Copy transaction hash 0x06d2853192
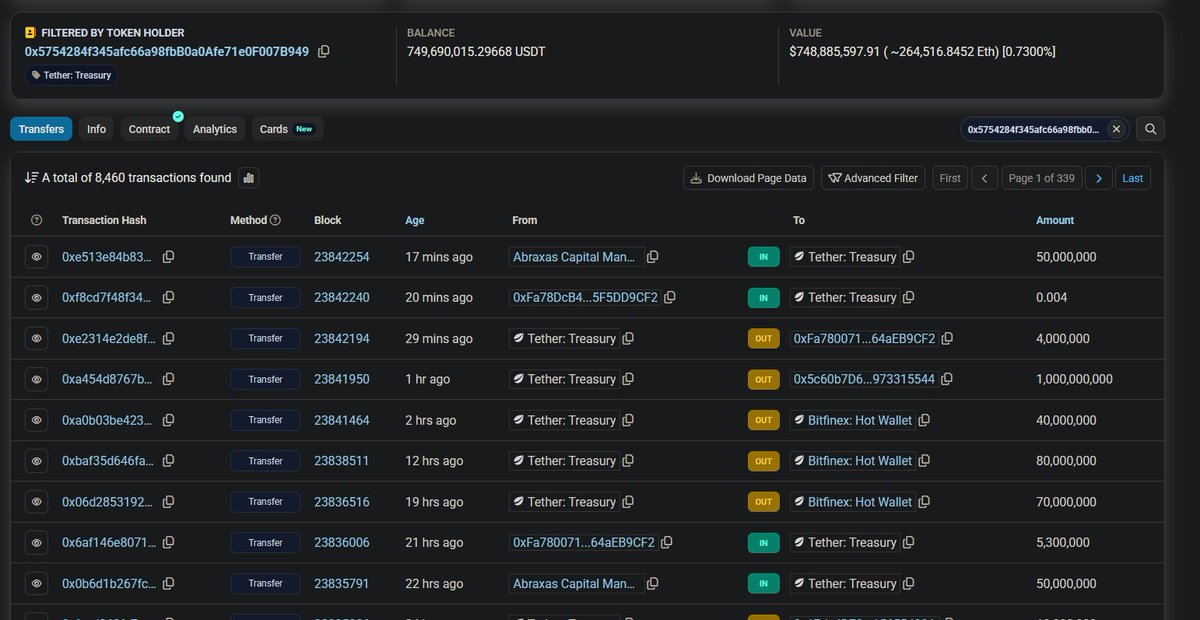 point(168,502)
